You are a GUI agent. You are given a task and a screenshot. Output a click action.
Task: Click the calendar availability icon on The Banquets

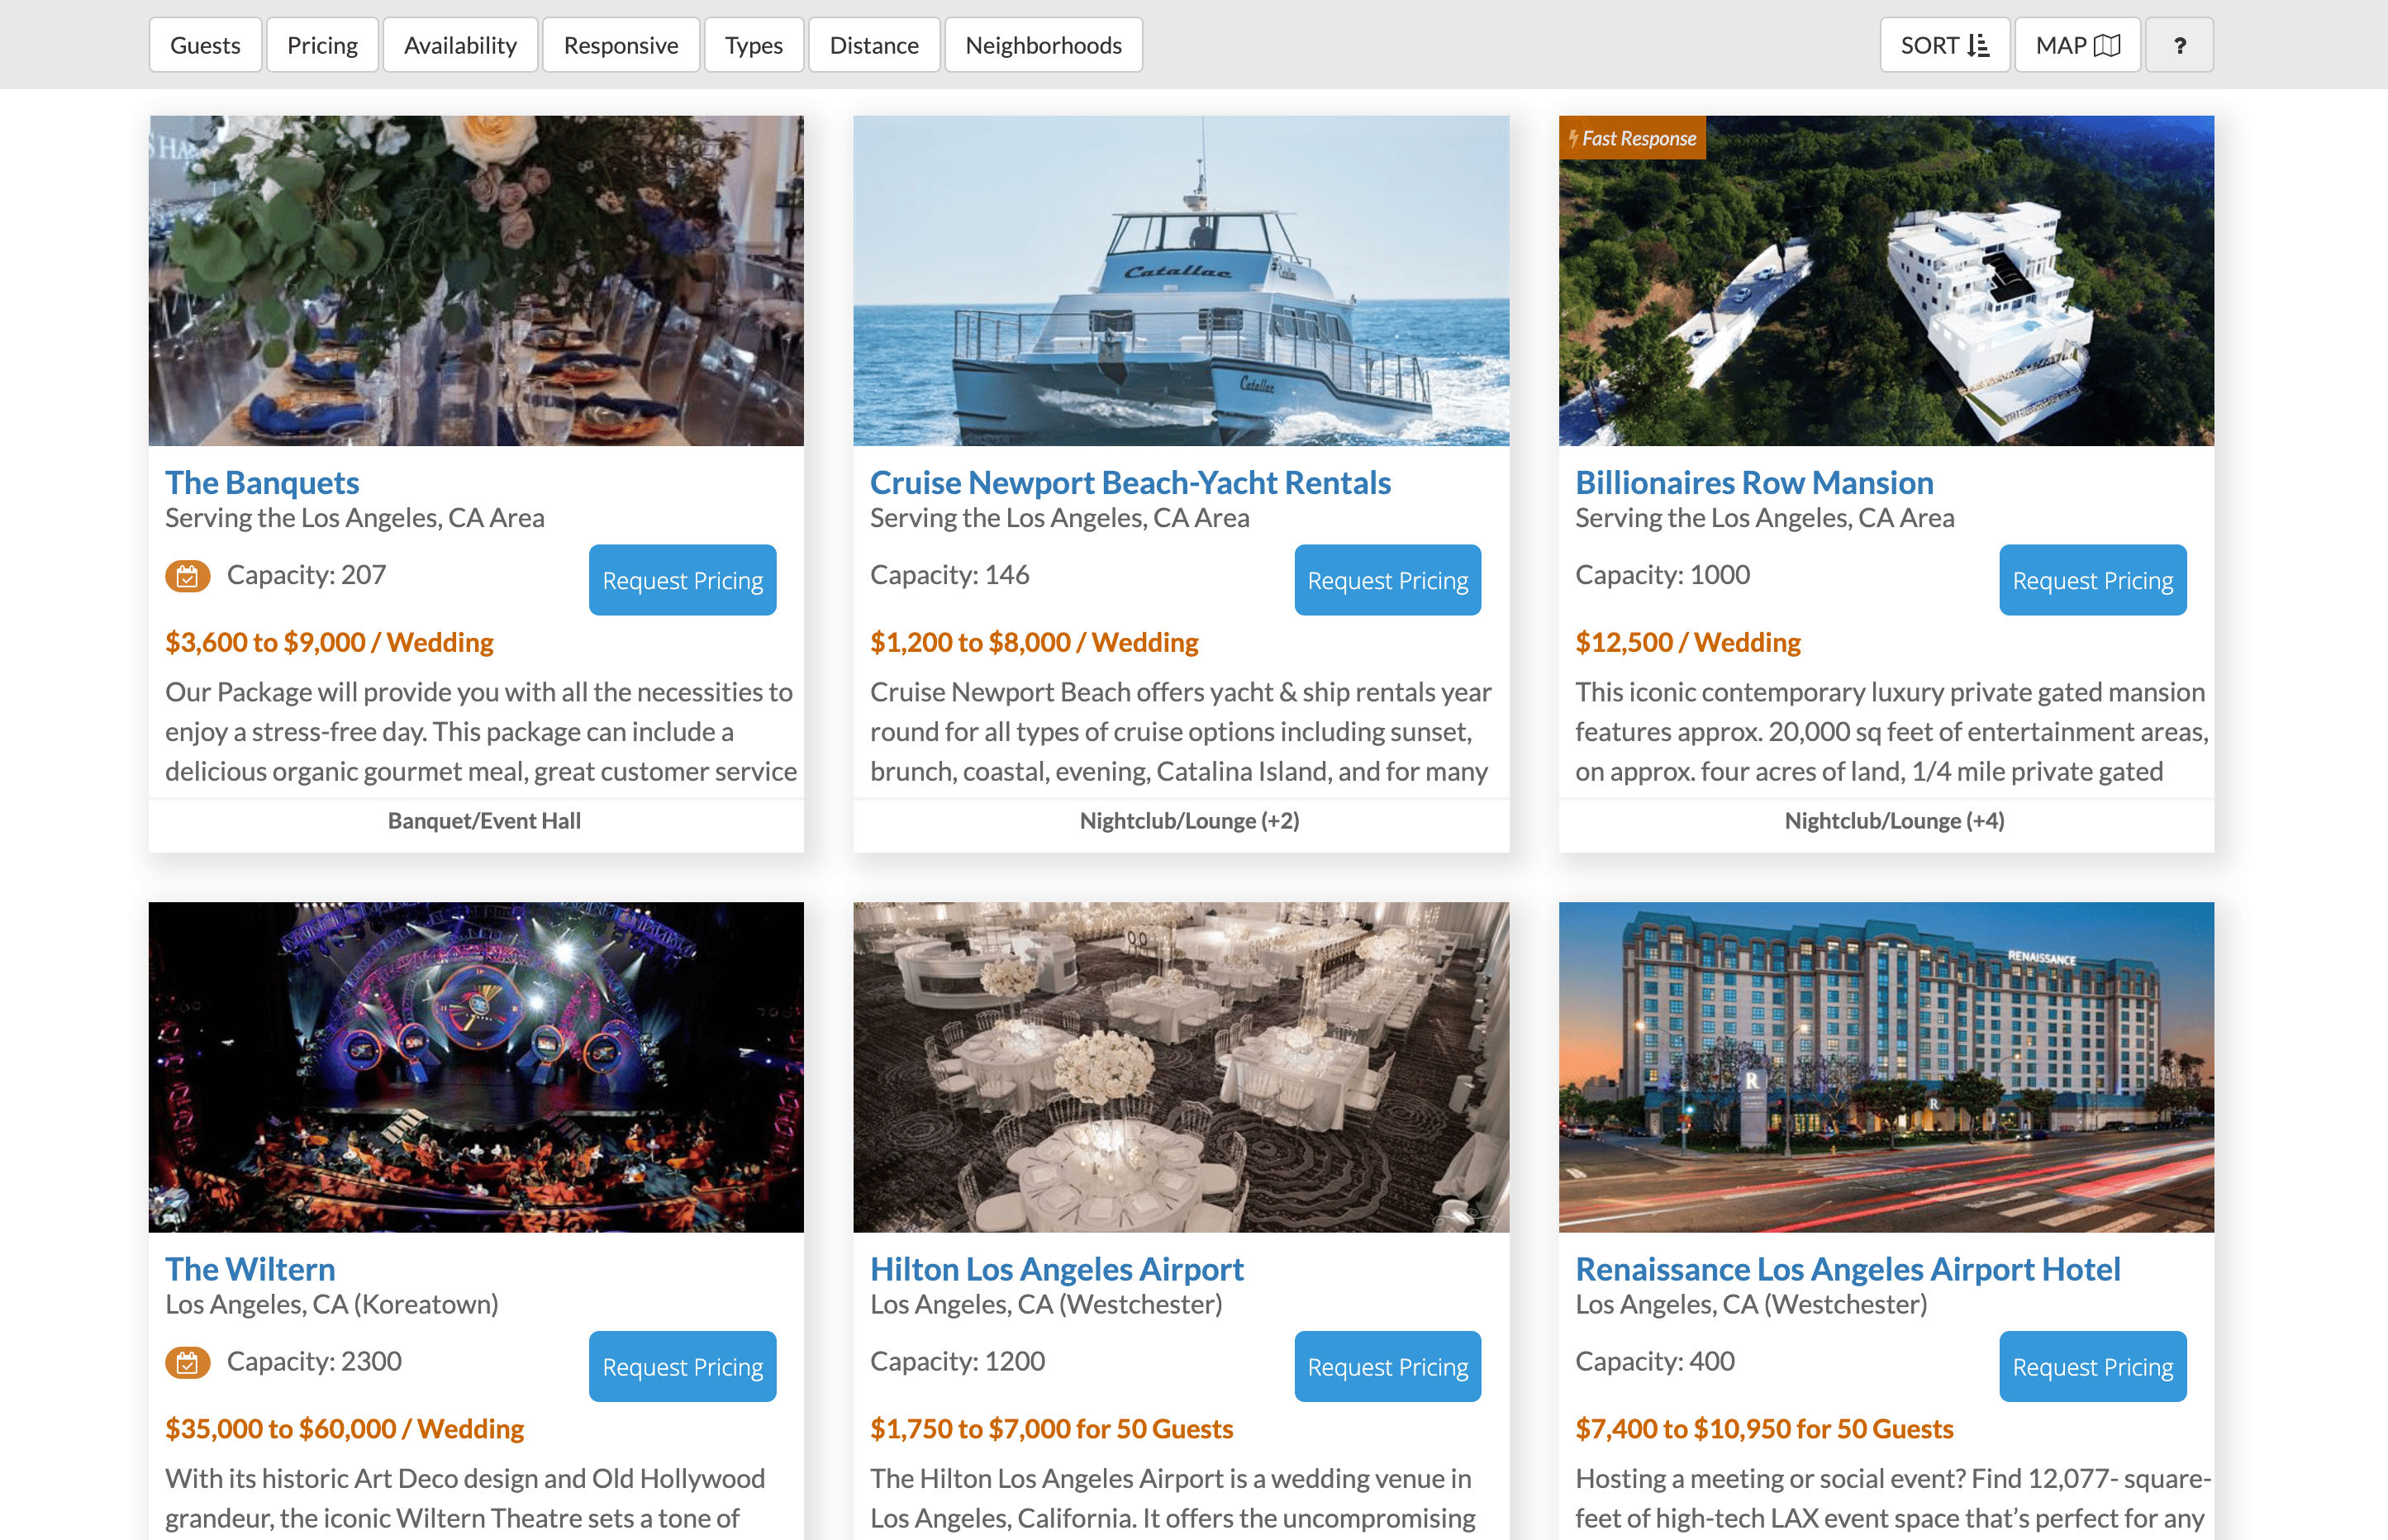187,576
